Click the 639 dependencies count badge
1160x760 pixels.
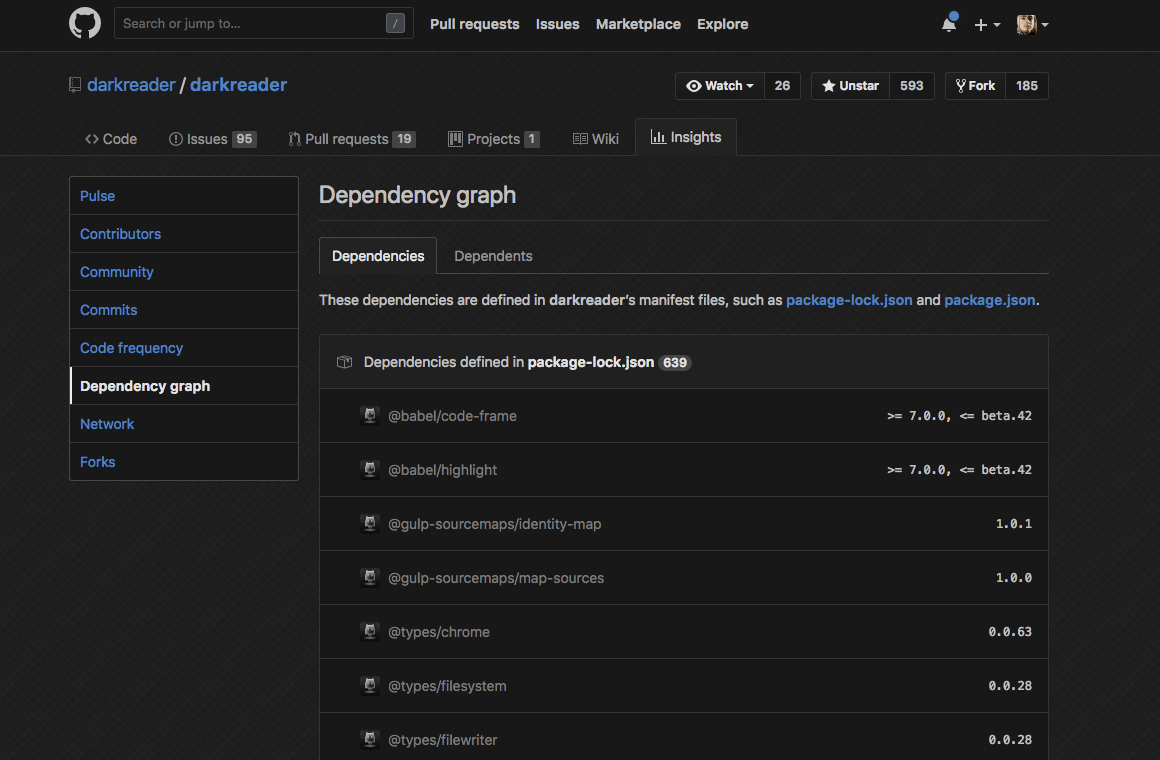point(675,363)
